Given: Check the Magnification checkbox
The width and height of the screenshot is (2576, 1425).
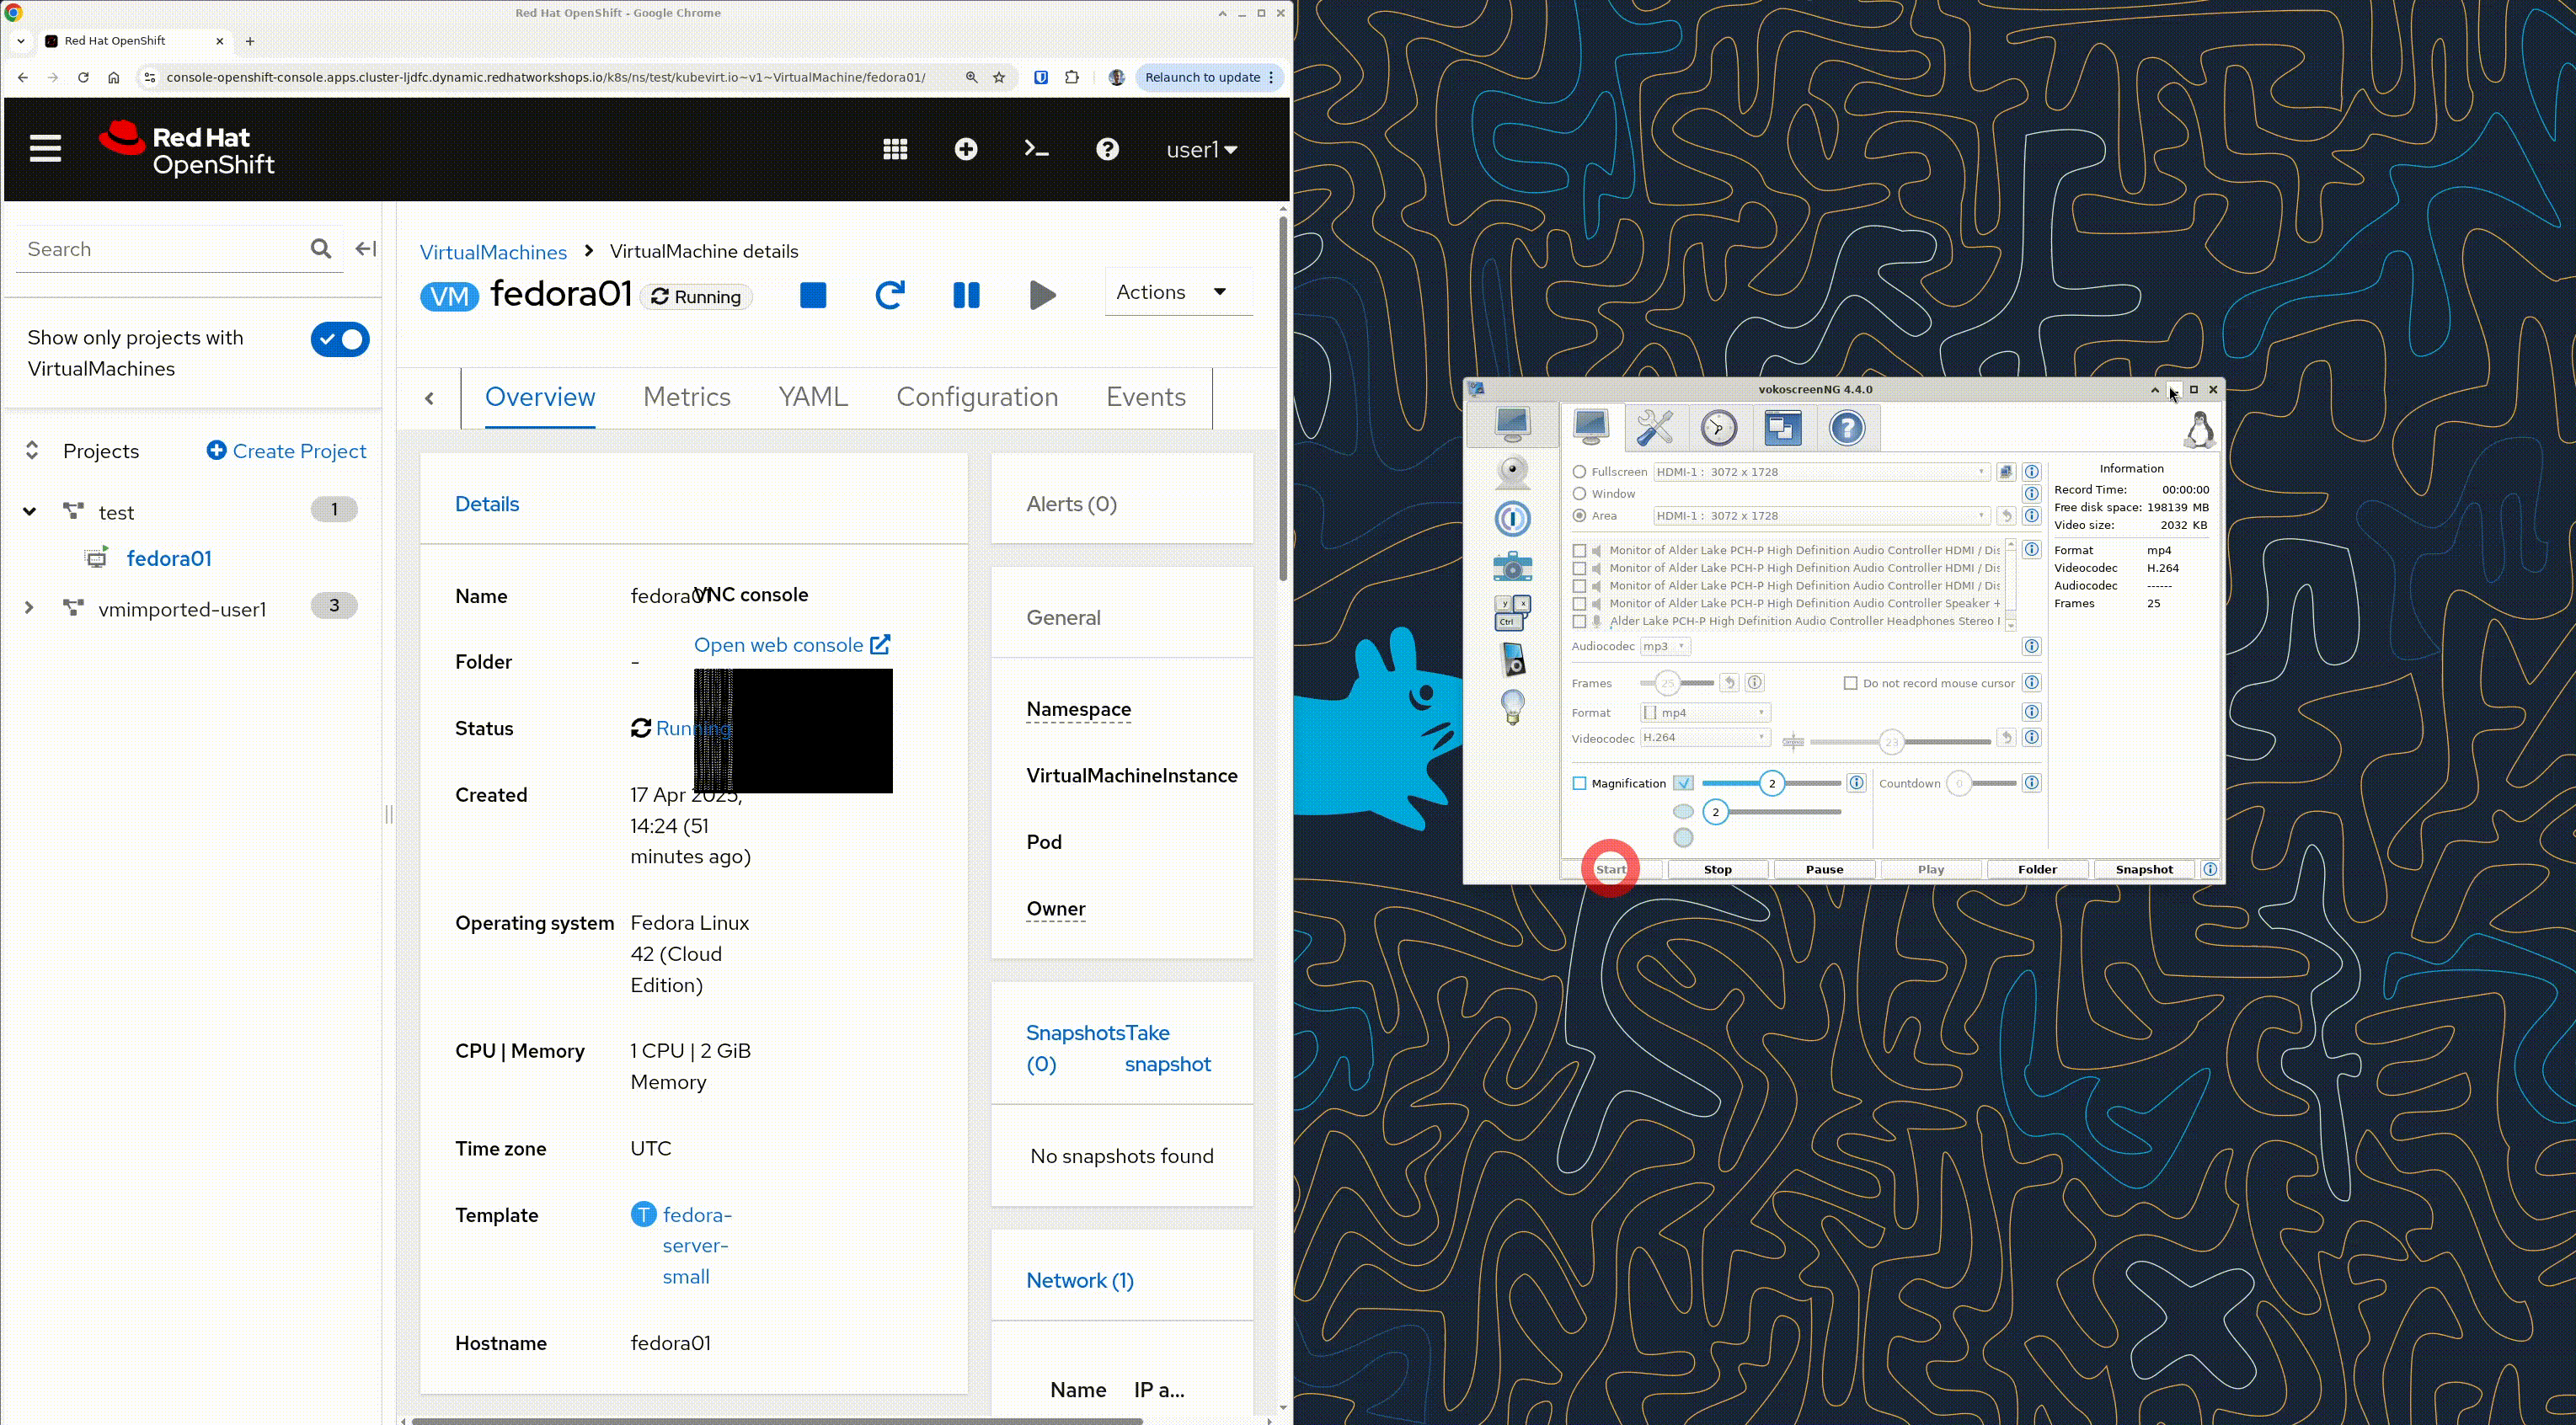Looking at the screenshot, I should pyautogui.click(x=1579, y=783).
